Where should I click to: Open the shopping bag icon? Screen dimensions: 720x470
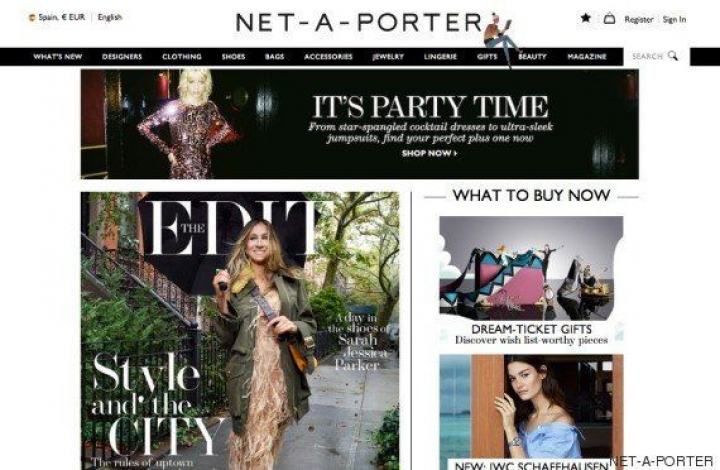609,18
